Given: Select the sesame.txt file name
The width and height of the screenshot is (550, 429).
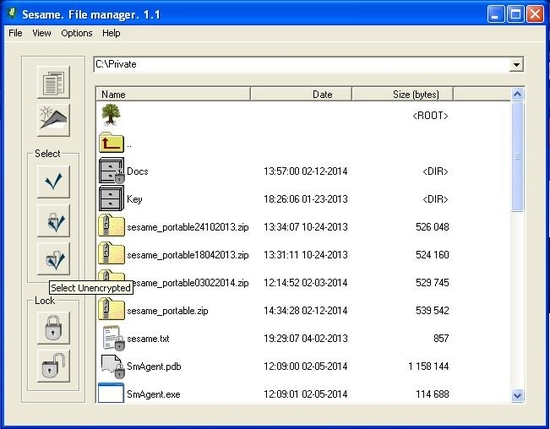Looking at the screenshot, I should click(x=148, y=338).
